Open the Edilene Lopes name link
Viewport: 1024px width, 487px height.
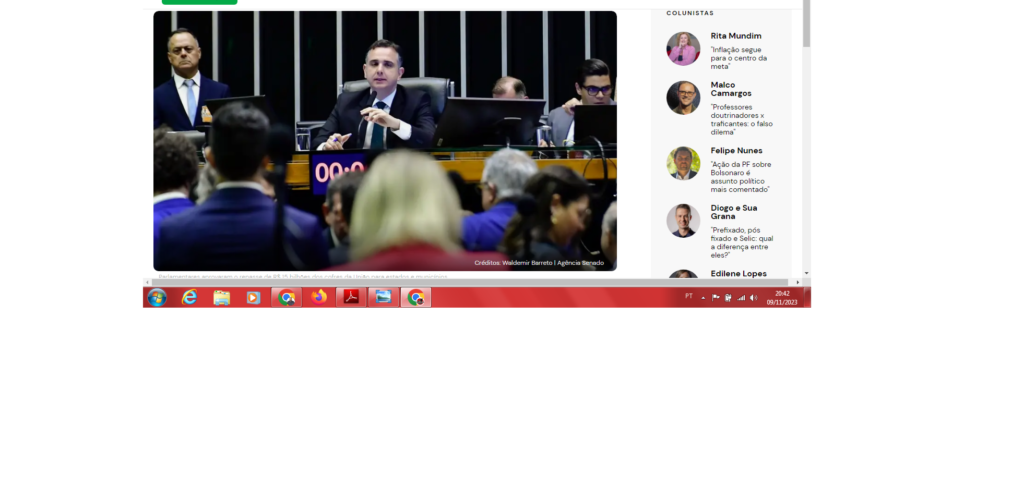[x=739, y=274]
